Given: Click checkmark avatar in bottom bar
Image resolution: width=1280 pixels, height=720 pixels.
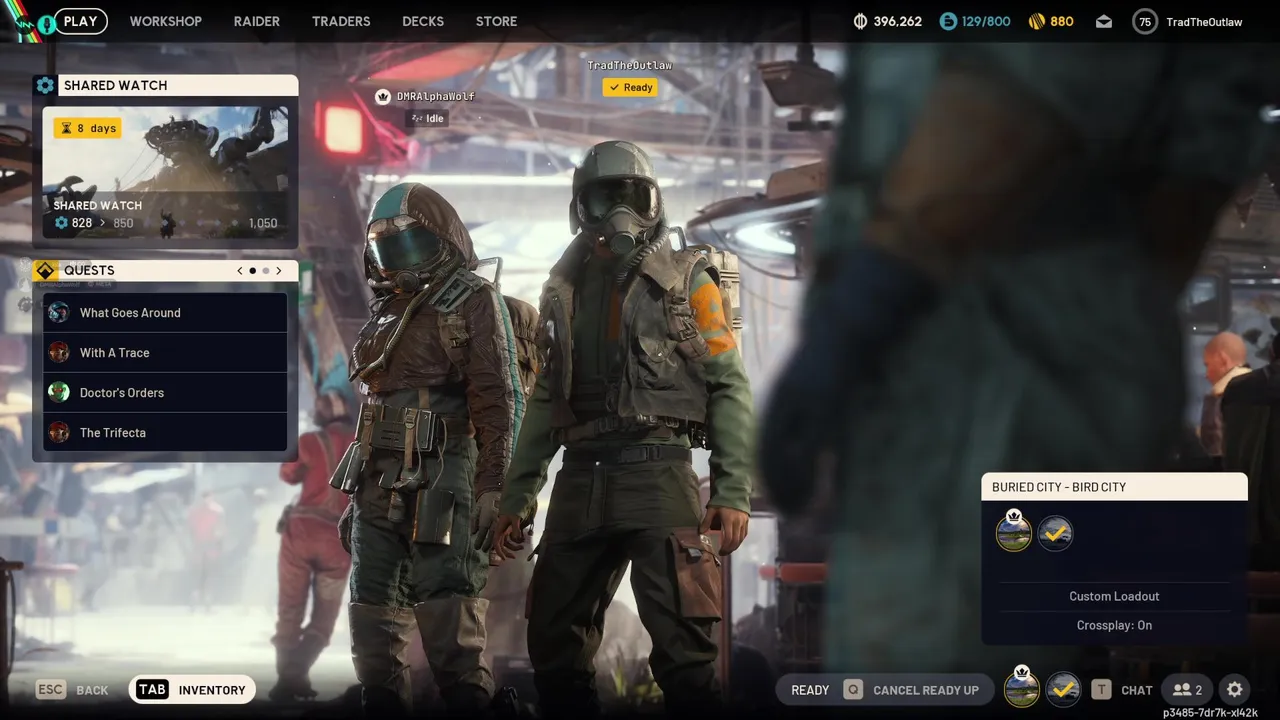Looking at the screenshot, I should click(1063, 689).
